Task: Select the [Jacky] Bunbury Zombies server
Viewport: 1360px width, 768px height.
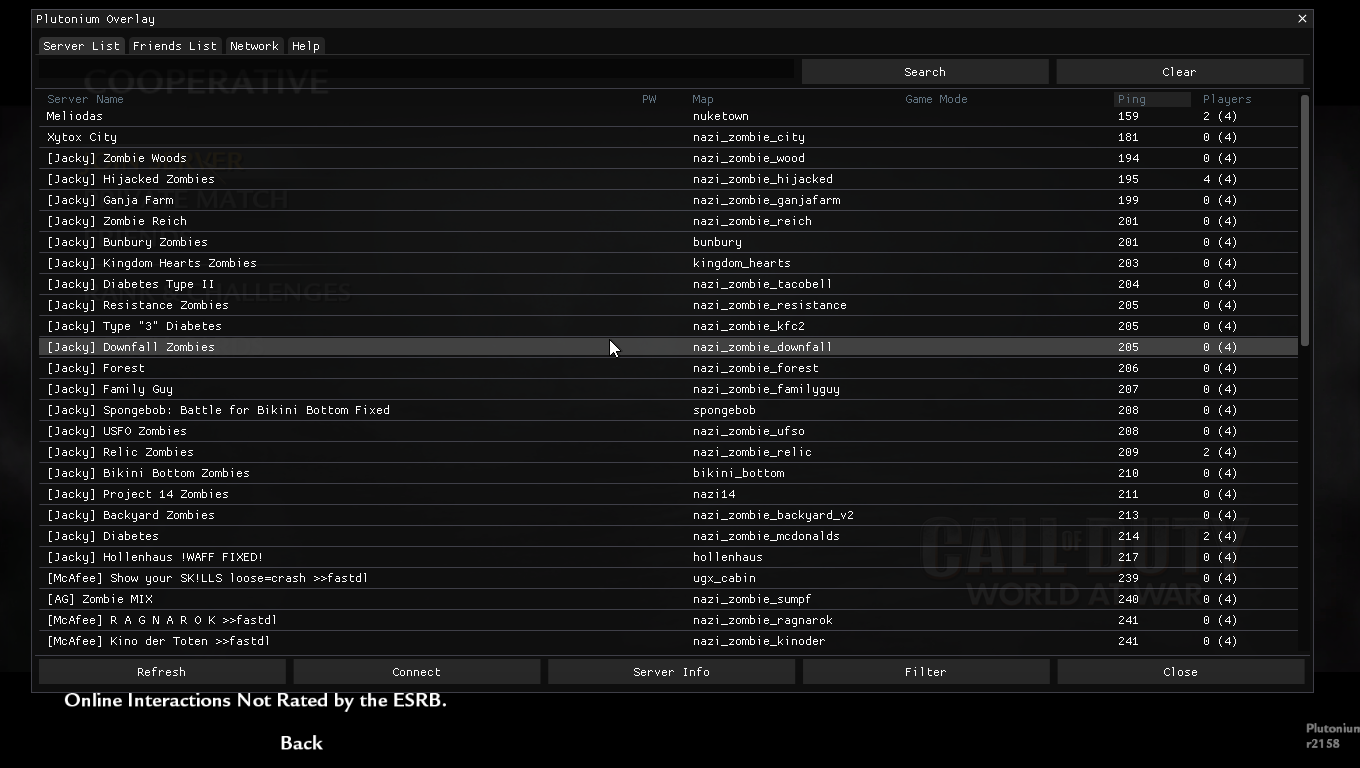Action: [668, 242]
